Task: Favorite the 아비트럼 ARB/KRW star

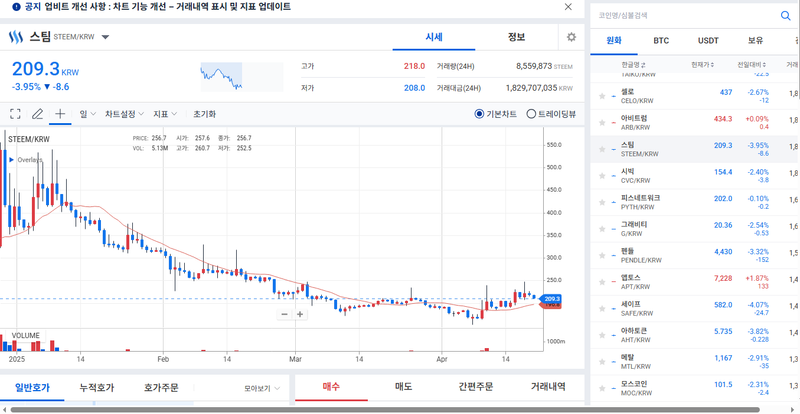Action: [602, 123]
